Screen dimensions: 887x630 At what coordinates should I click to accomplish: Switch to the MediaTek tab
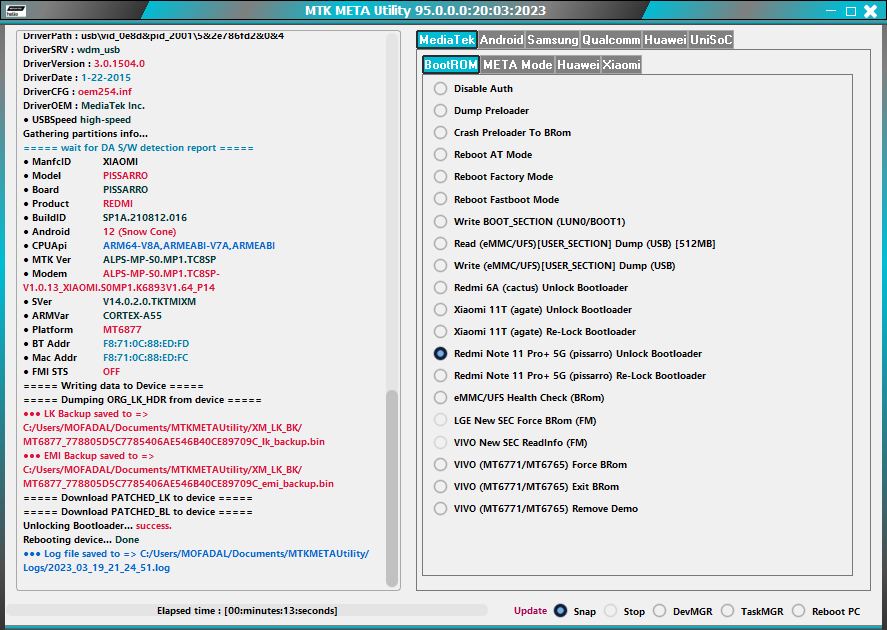click(447, 40)
